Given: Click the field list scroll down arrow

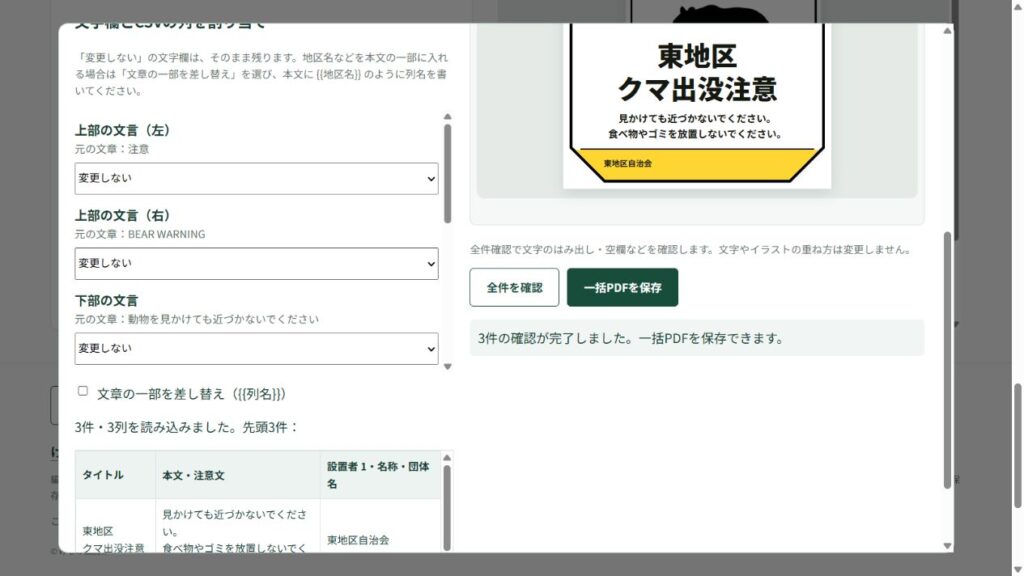Looking at the screenshot, I should 447,367.
